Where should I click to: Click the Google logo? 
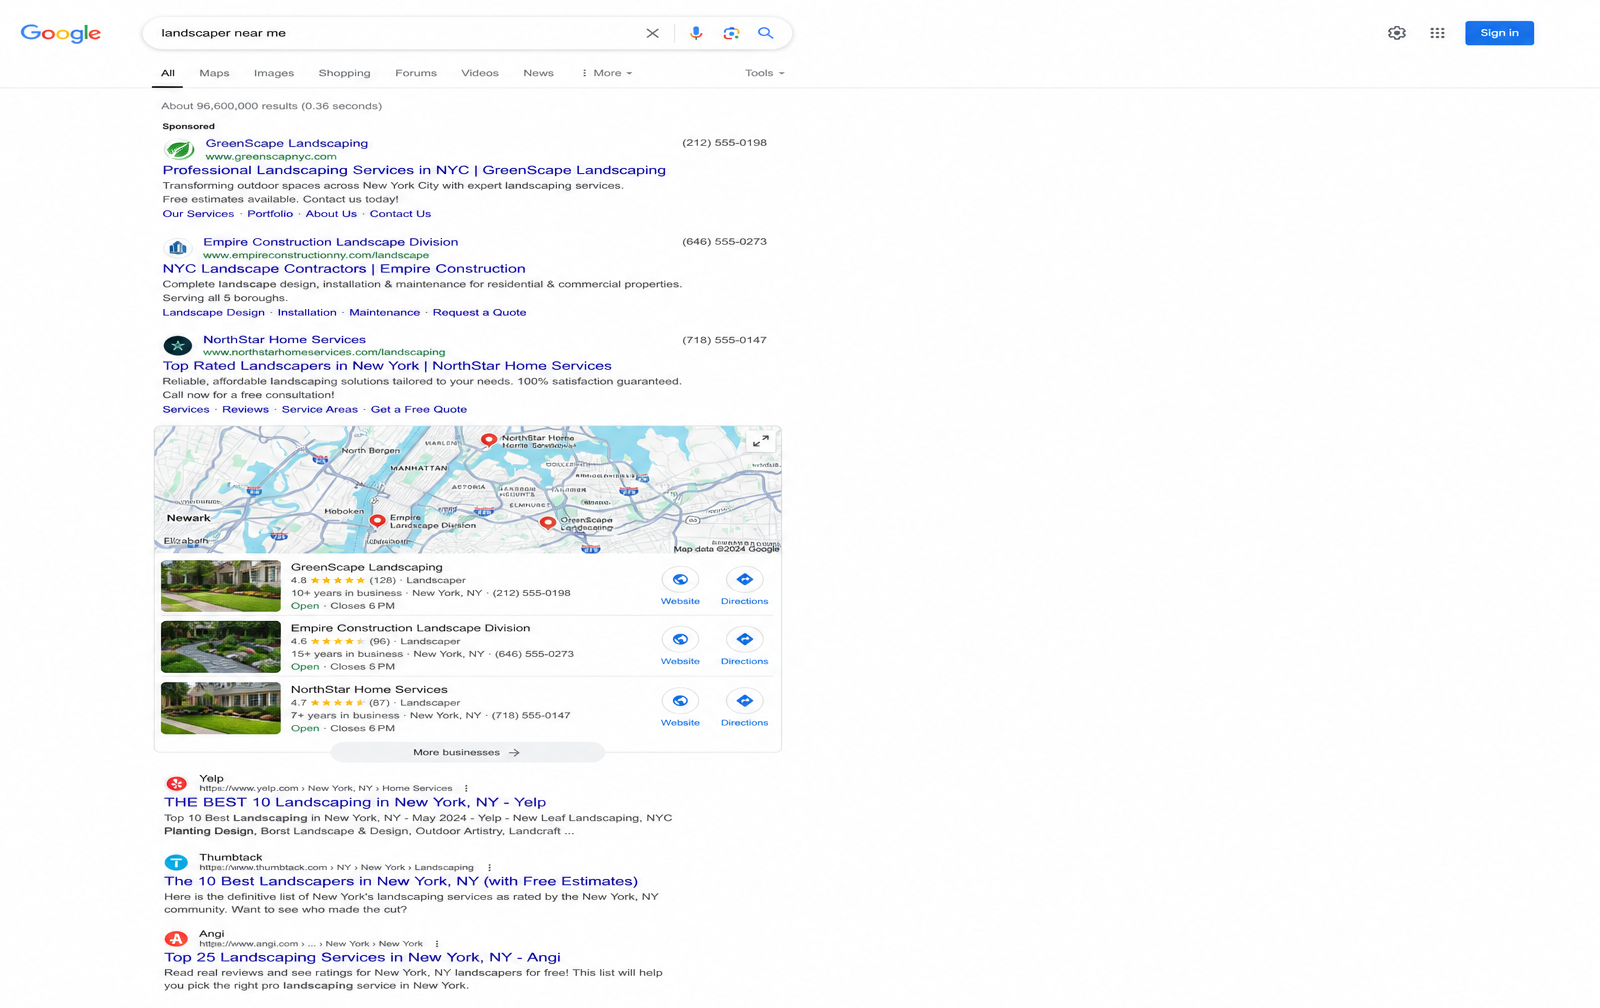click(x=61, y=33)
